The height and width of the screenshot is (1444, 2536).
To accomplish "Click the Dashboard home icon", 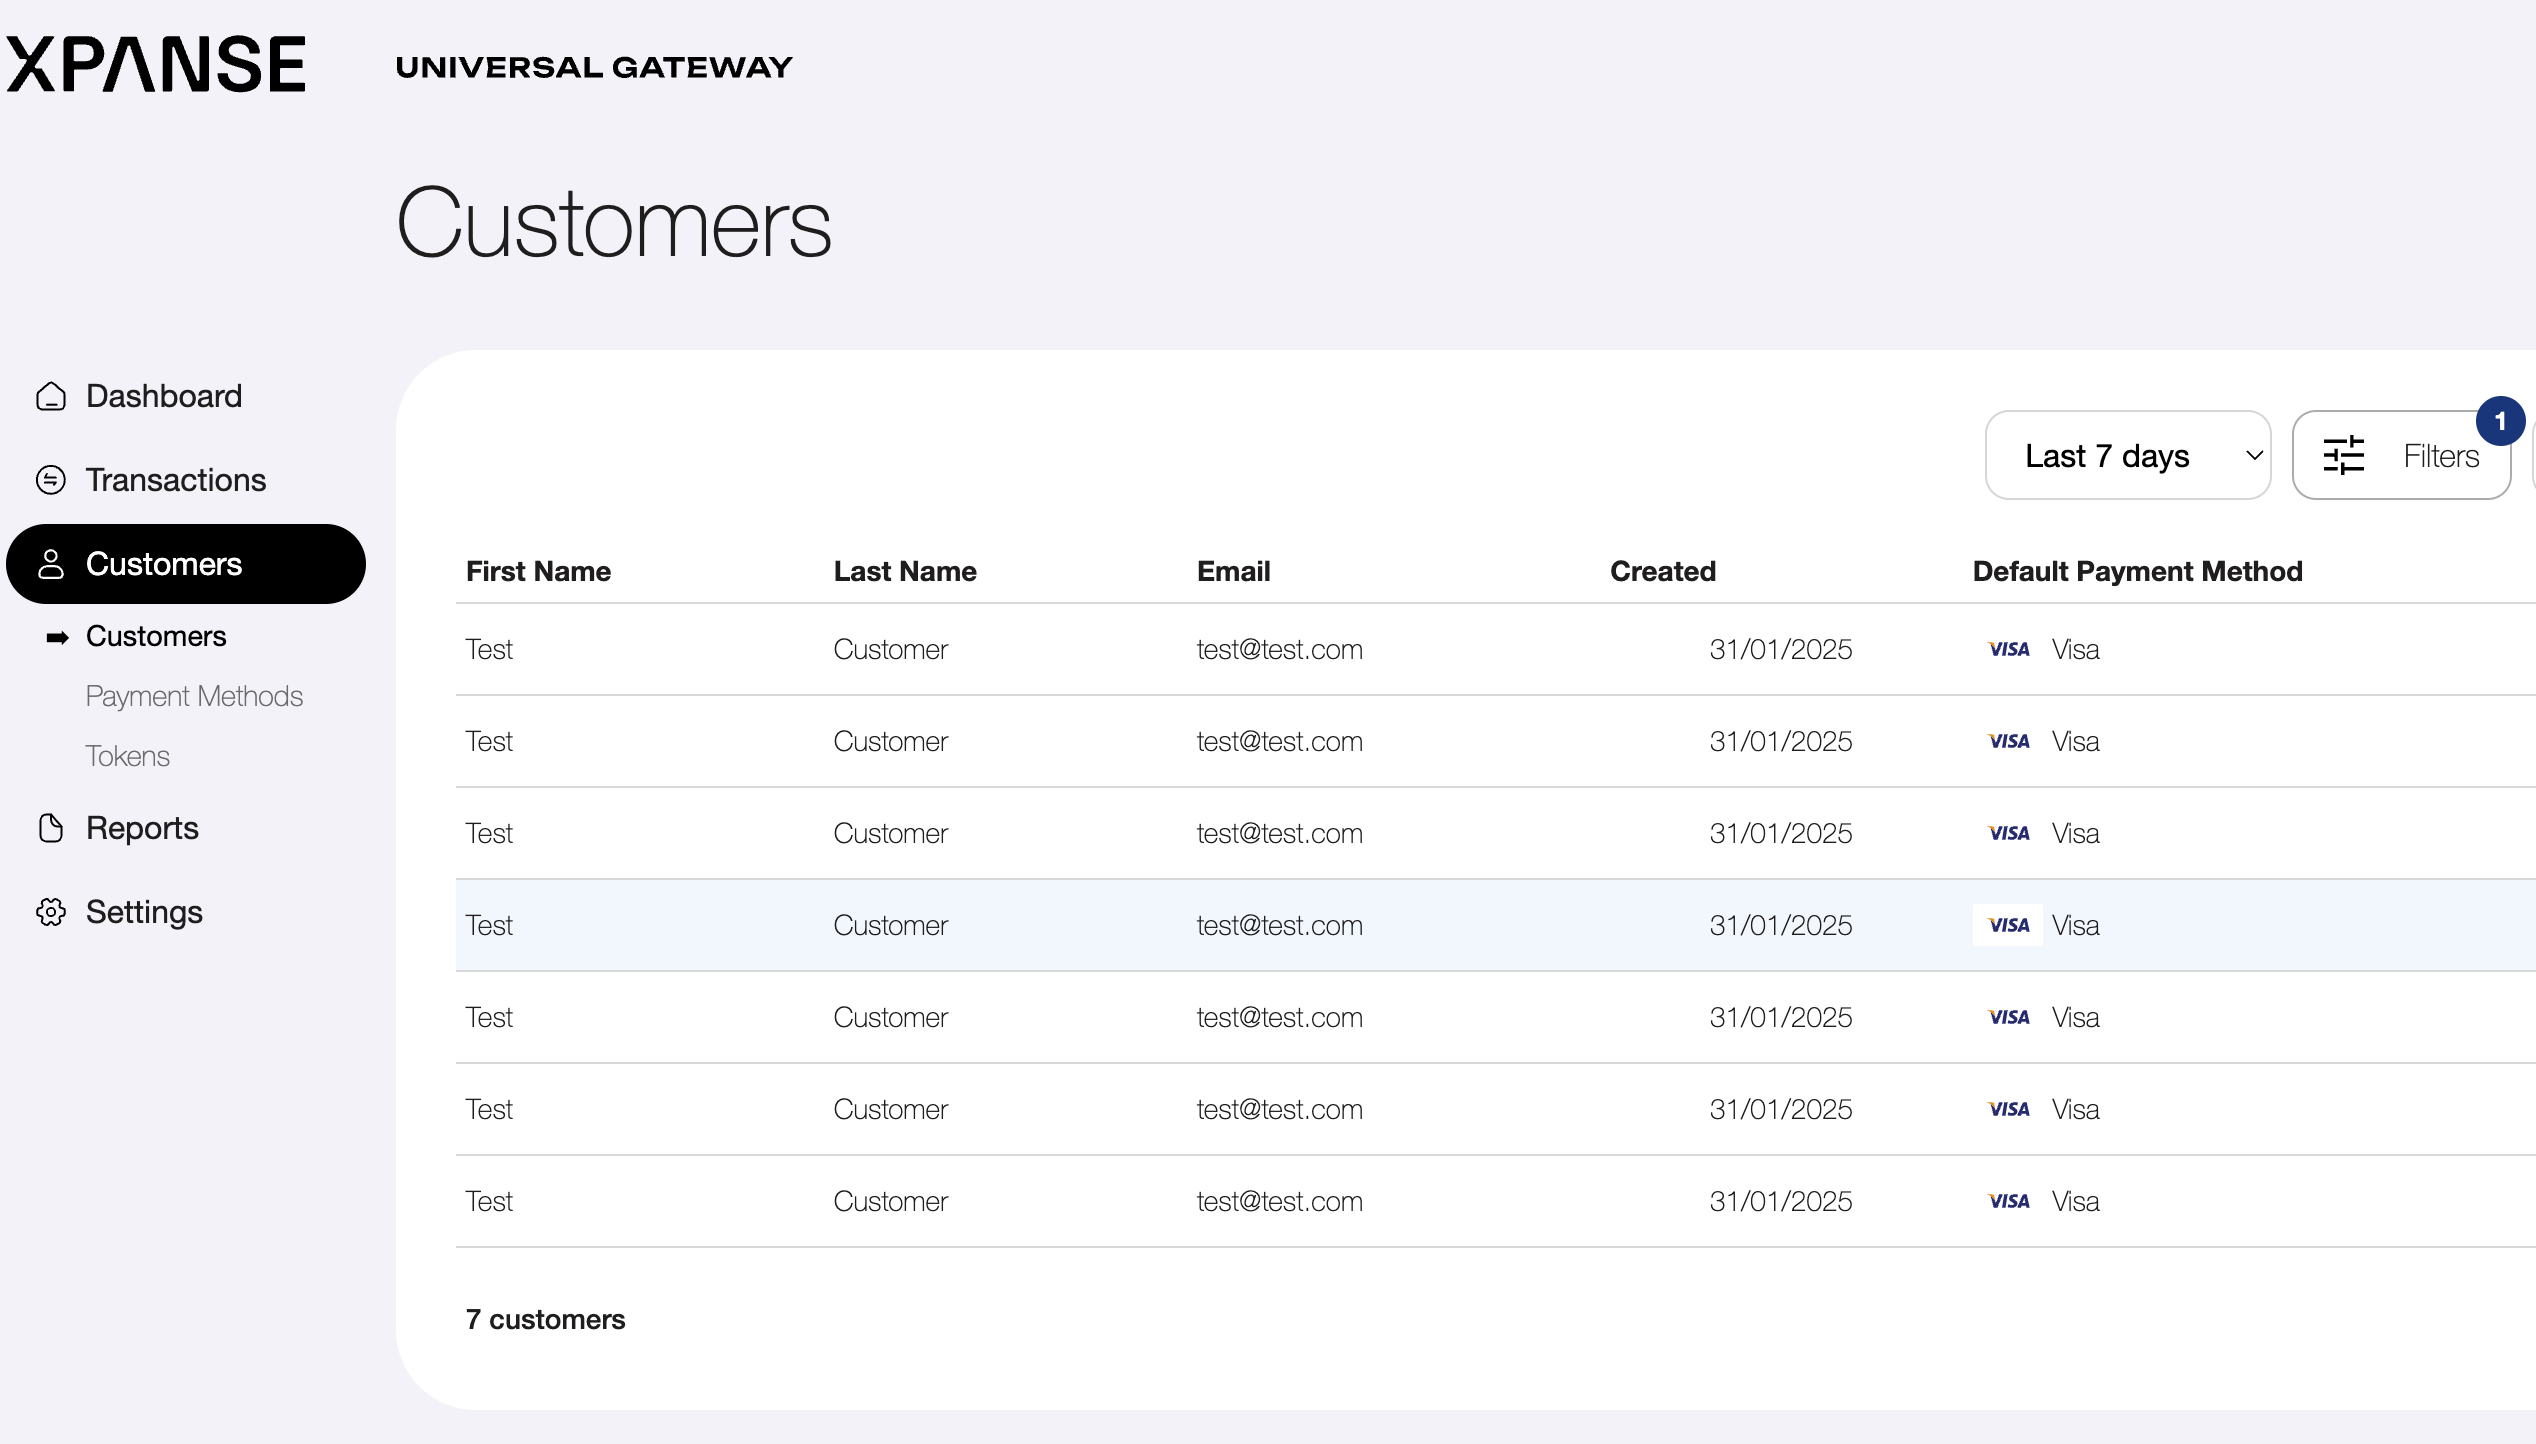I will coord(51,397).
